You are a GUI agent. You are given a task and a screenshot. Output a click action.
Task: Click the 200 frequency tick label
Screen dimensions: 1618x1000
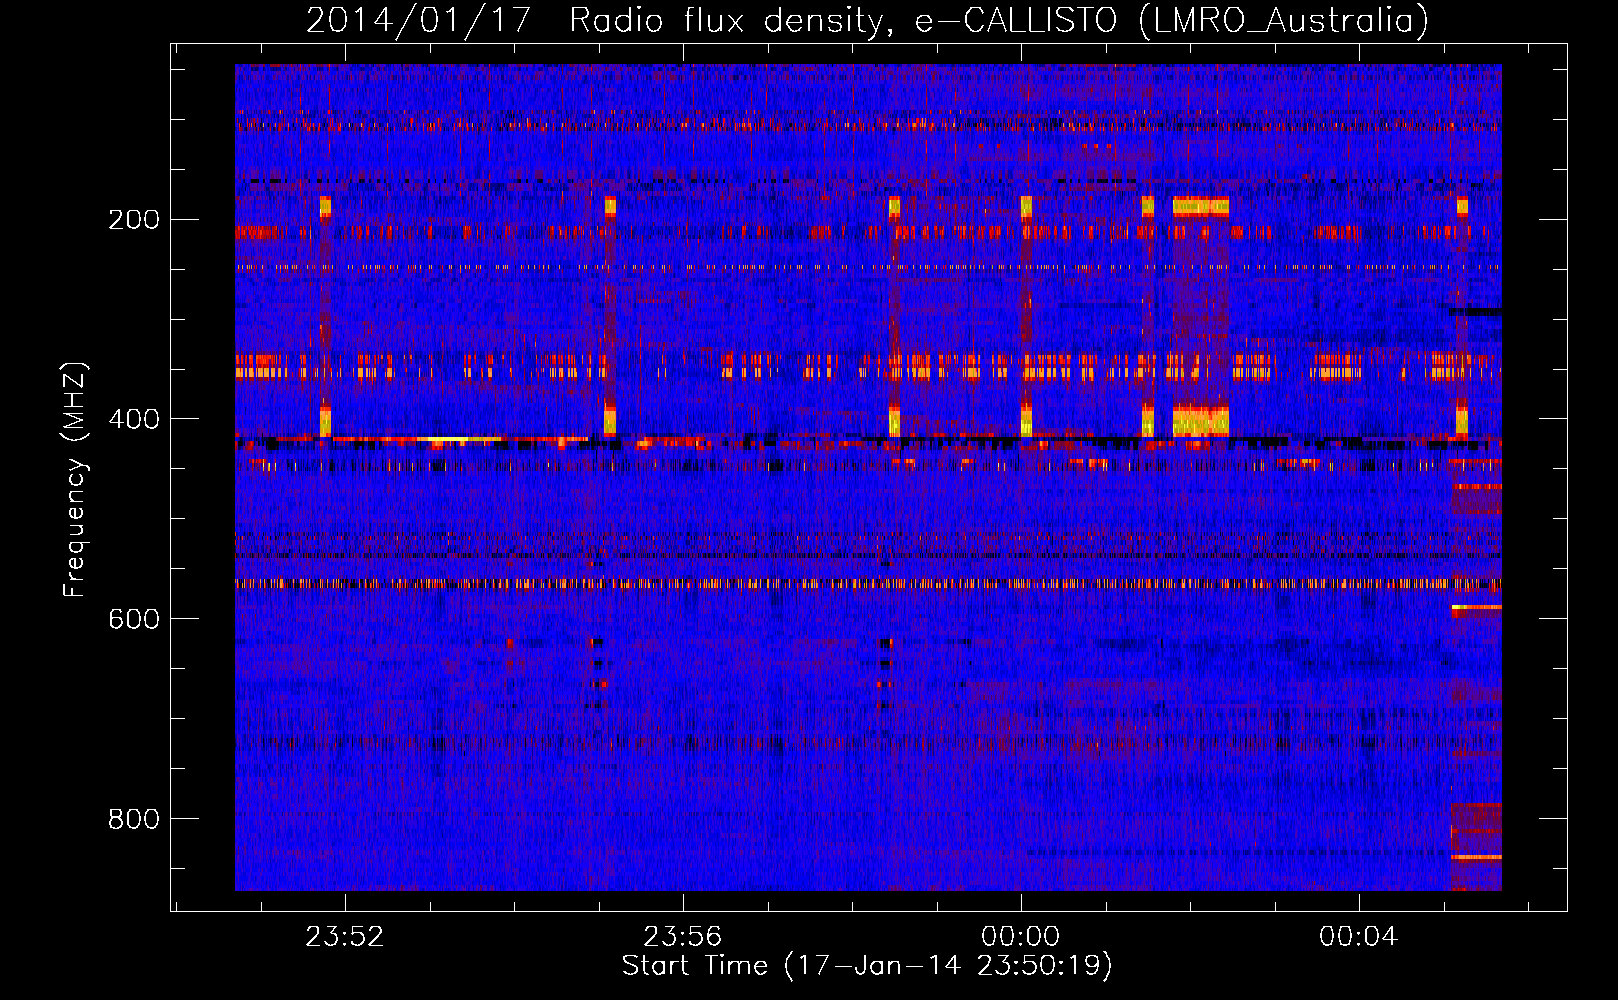coord(134,219)
